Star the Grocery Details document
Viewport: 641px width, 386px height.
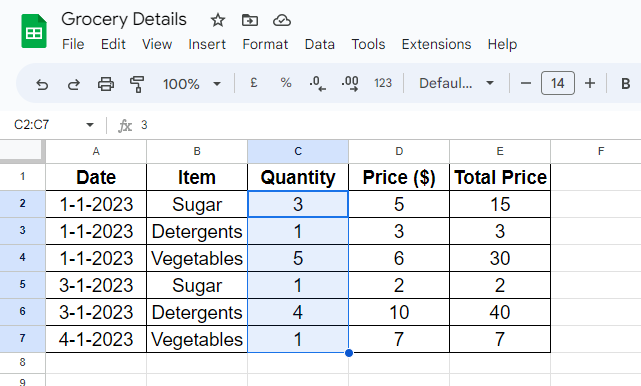coord(217,20)
